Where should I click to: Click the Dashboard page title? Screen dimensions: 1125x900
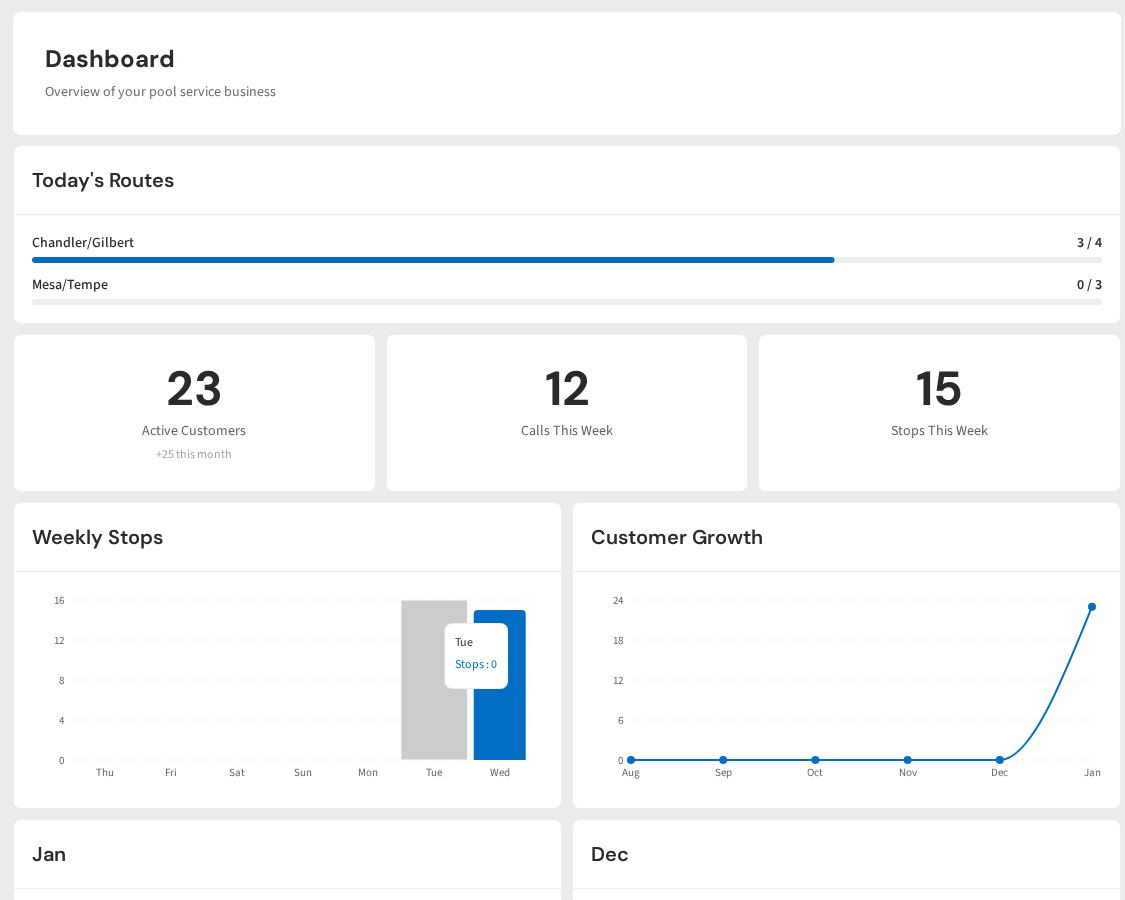pos(109,59)
